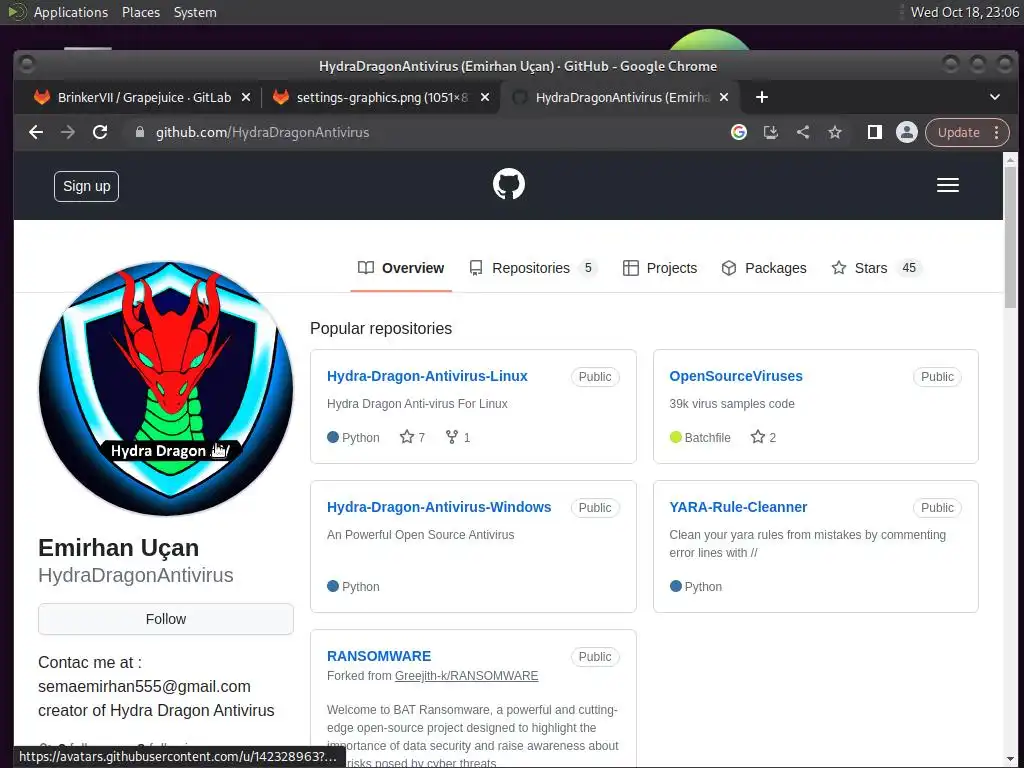This screenshot has height=768, width=1024.
Task: Open the System menu
Action: click(x=195, y=12)
